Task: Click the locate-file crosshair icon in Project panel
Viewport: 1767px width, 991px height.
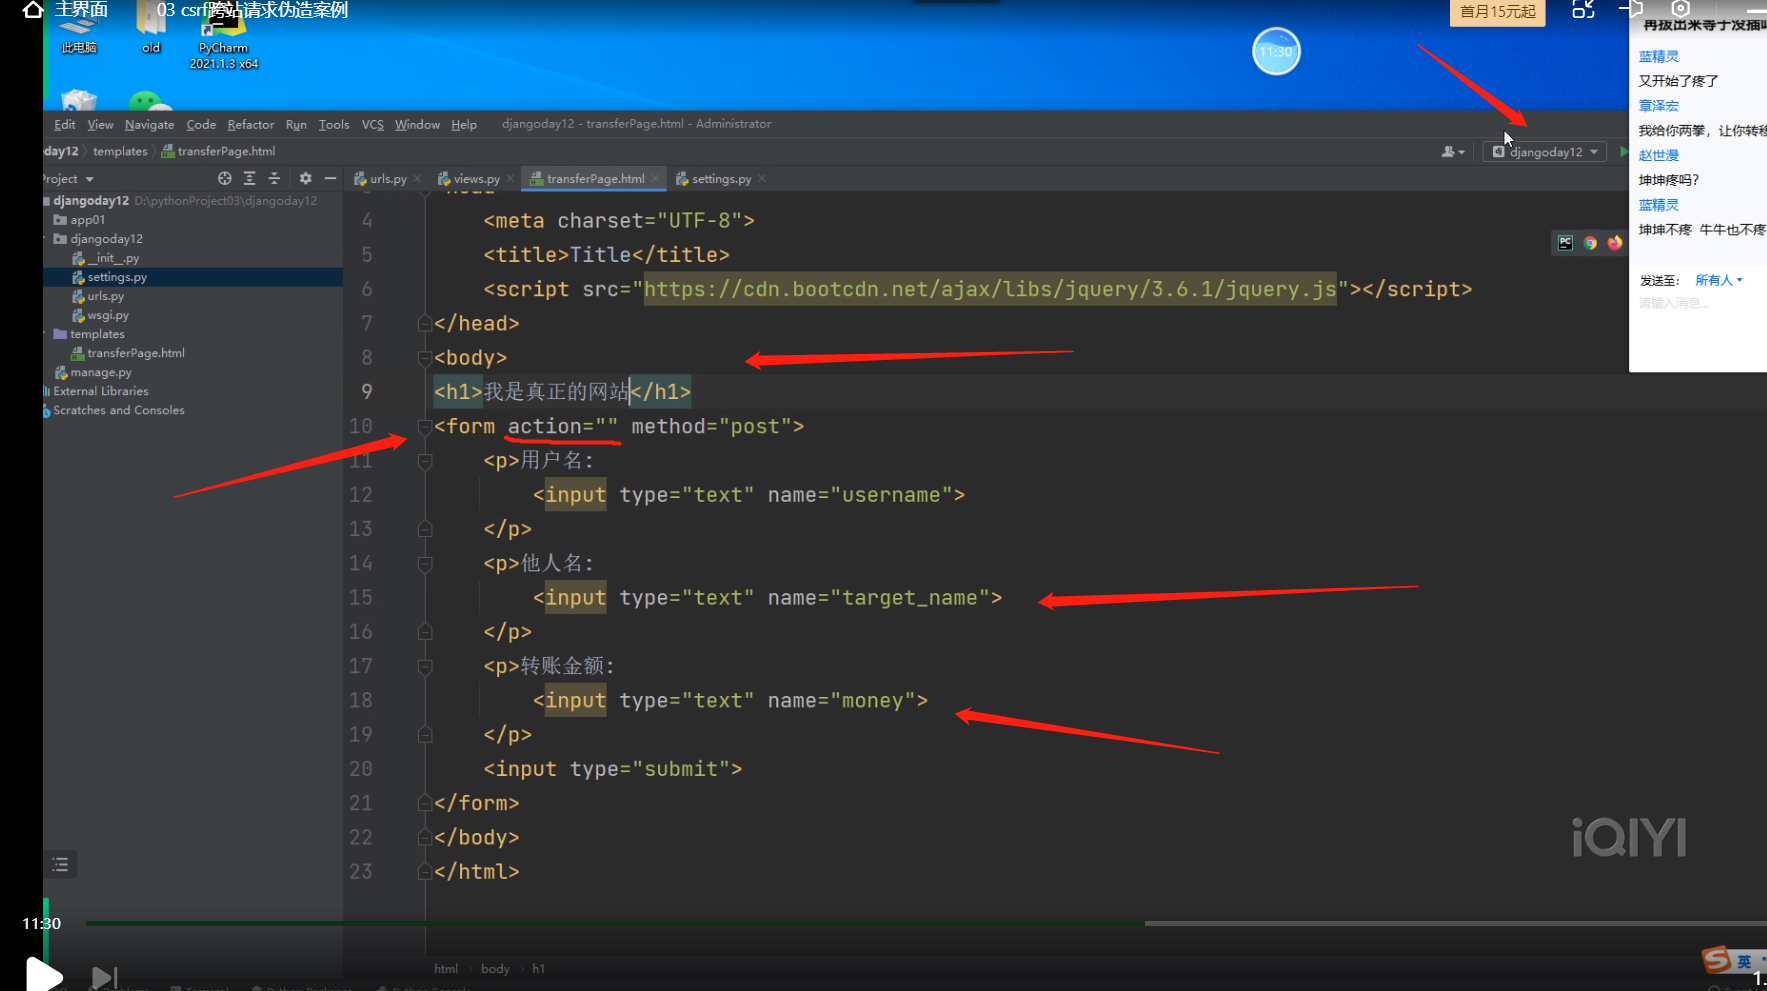Action: point(224,178)
